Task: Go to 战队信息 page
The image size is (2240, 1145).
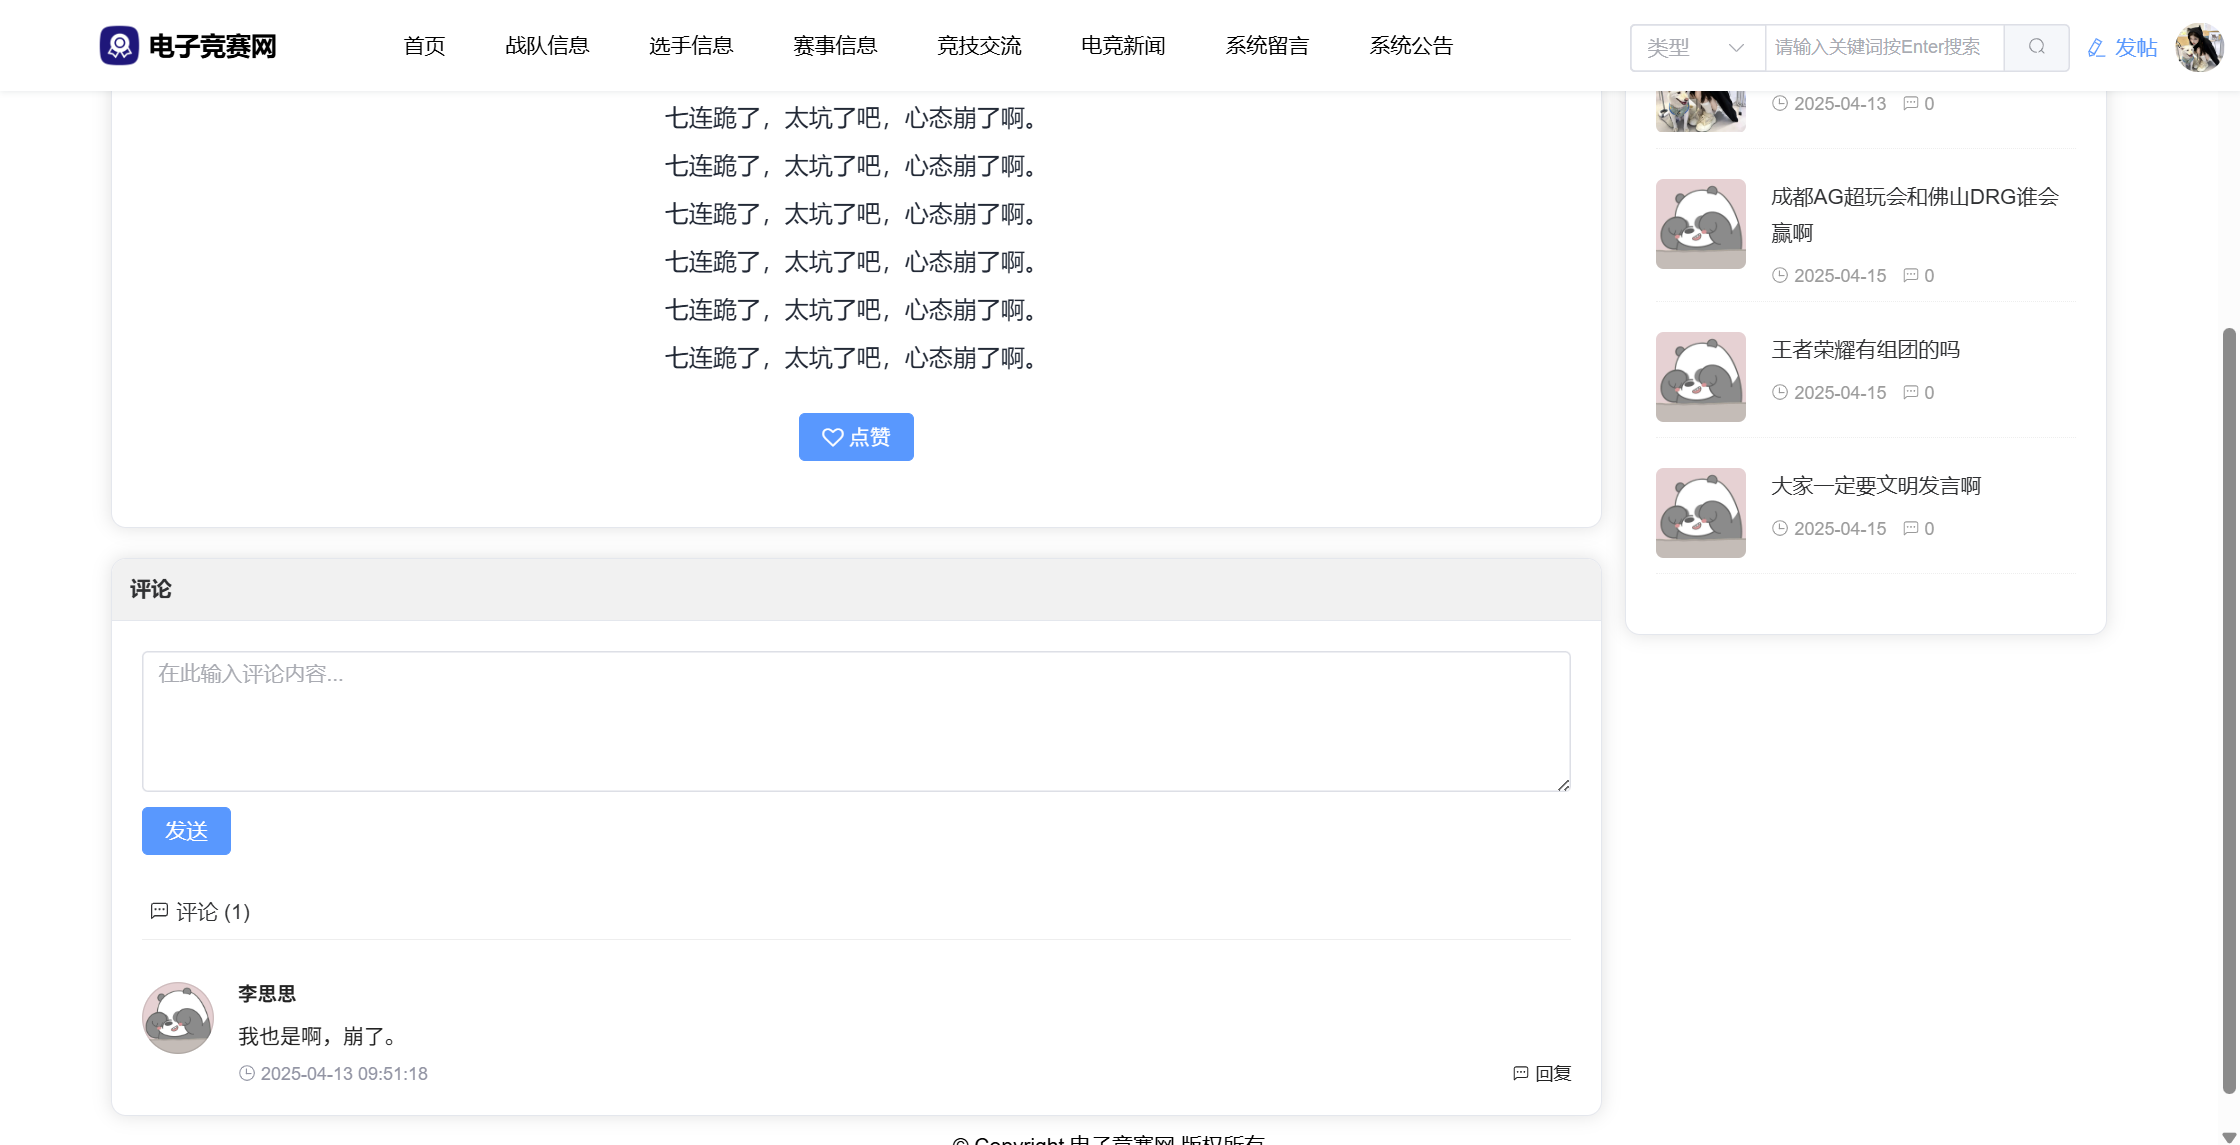Action: (x=547, y=46)
